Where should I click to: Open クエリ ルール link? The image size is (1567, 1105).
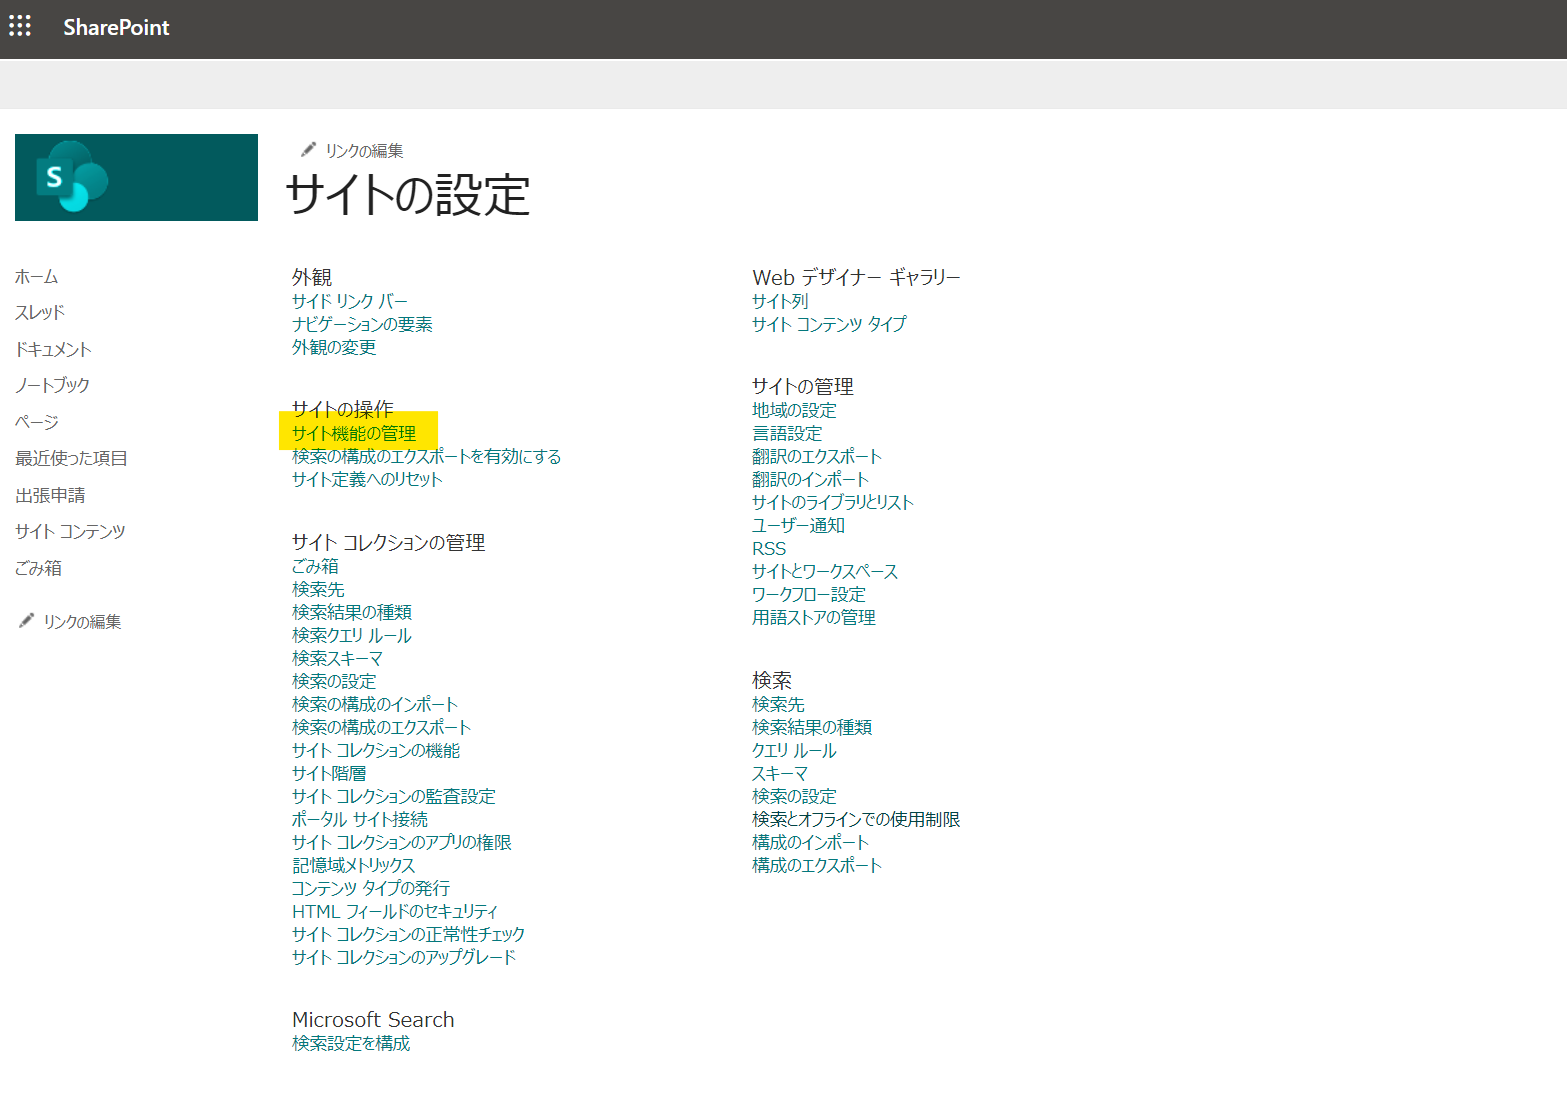click(x=794, y=750)
